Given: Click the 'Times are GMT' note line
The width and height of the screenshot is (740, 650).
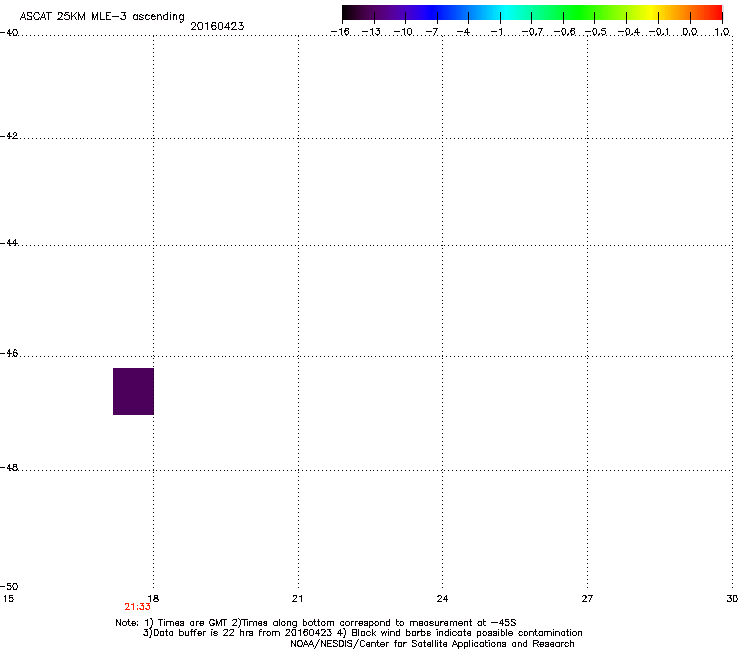Looking at the screenshot, I should coord(316,623).
